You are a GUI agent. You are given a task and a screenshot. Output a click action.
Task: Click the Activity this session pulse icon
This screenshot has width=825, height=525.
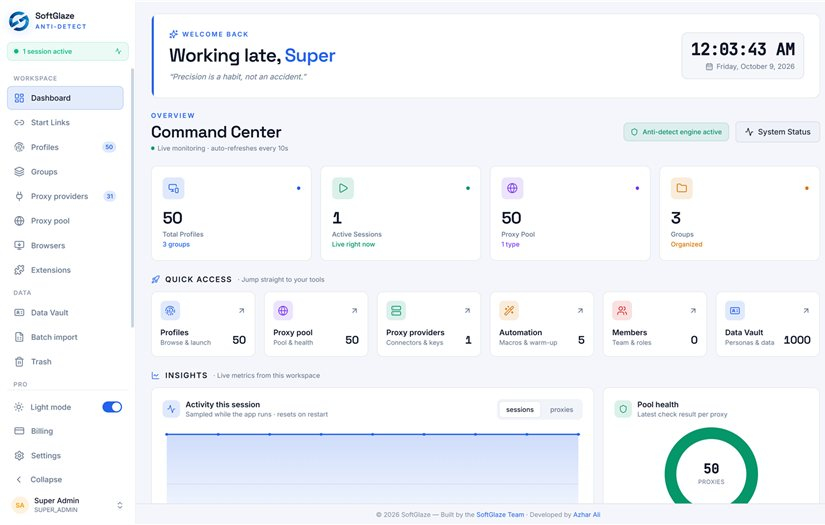point(172,409)
